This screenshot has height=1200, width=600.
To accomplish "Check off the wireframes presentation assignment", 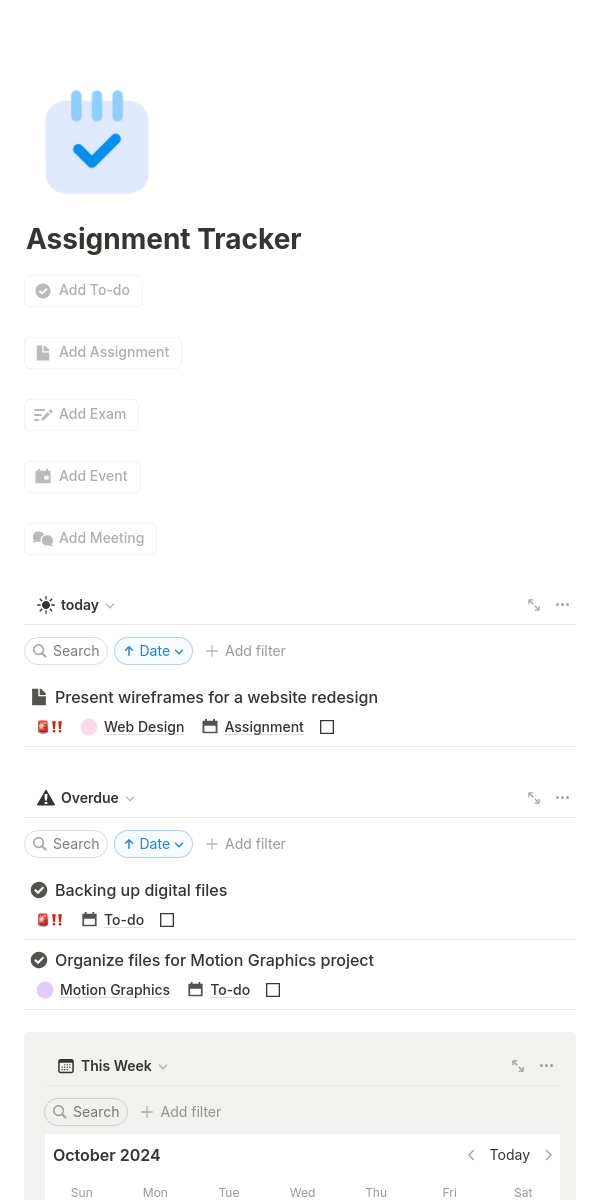I will point(327,727).
